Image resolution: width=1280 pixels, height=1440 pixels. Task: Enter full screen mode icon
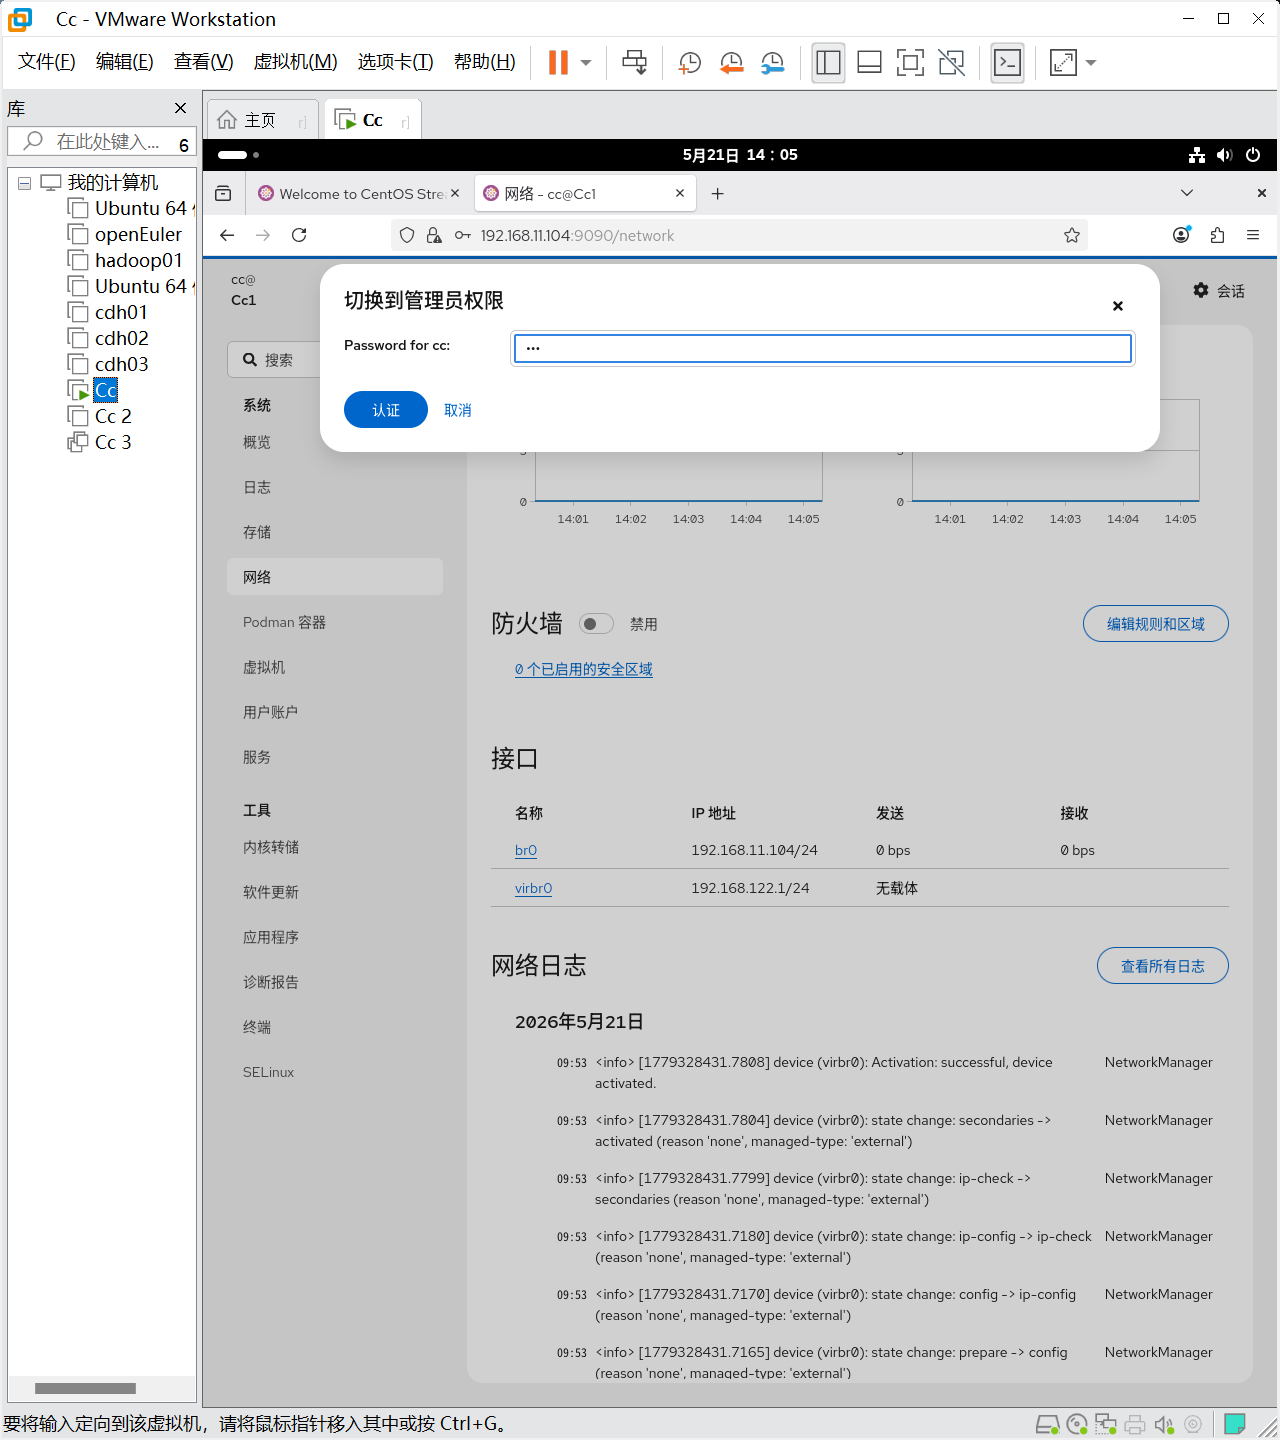(x=910, y=62)
